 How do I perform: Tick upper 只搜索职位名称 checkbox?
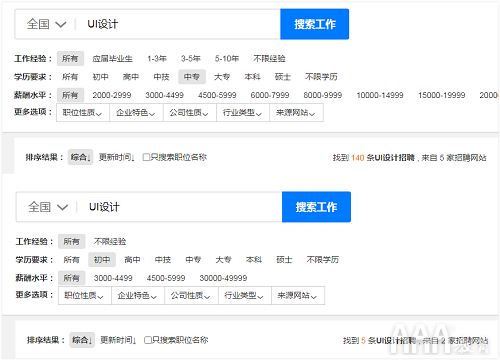click(x=146, y=157)
